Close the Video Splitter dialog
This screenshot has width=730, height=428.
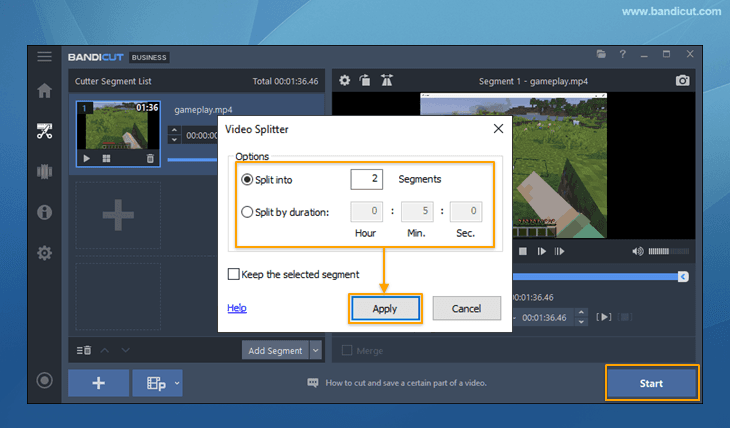498,129
